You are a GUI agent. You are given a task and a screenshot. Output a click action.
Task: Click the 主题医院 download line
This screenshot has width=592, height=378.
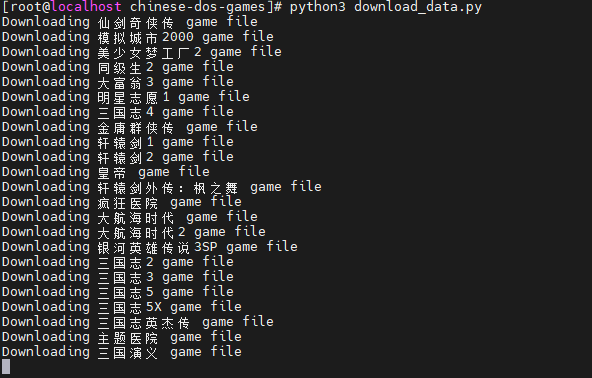122,337
